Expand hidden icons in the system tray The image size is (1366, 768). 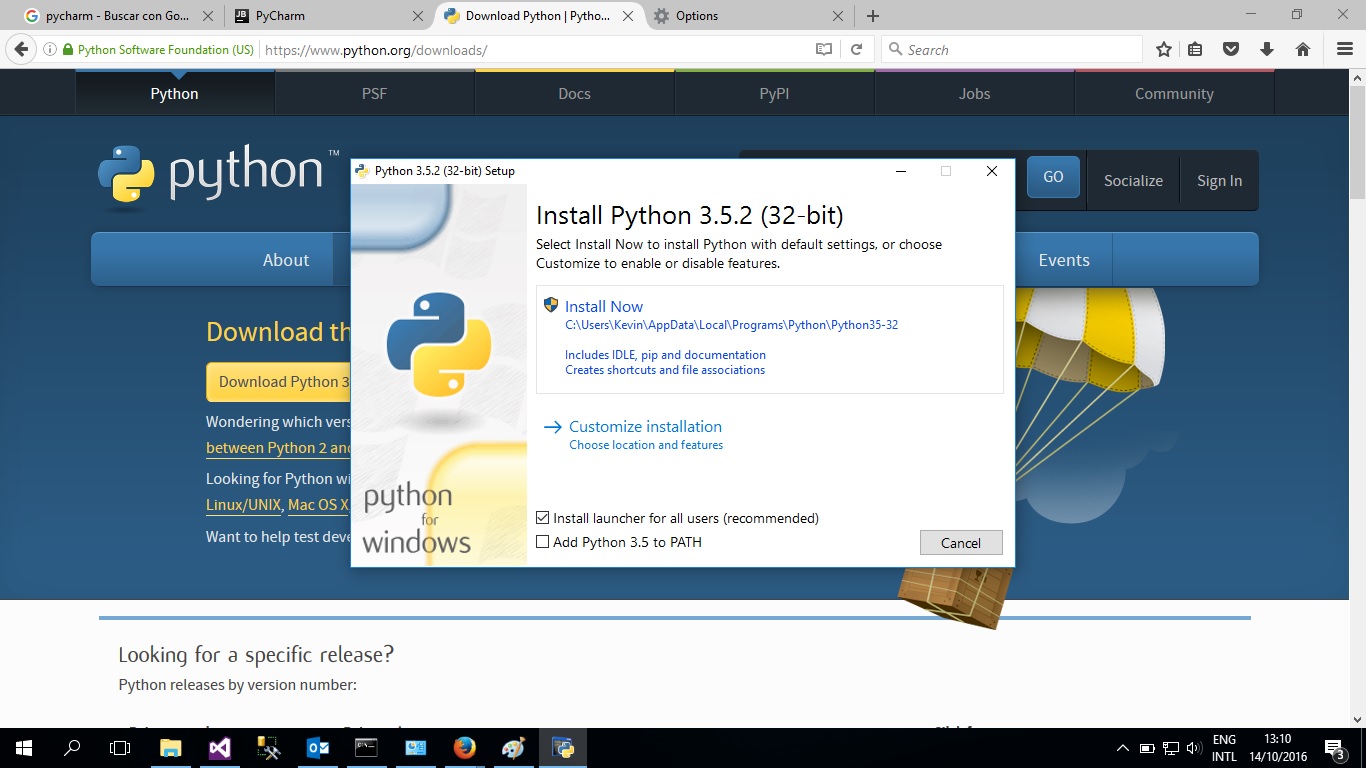coord(1122,747)
